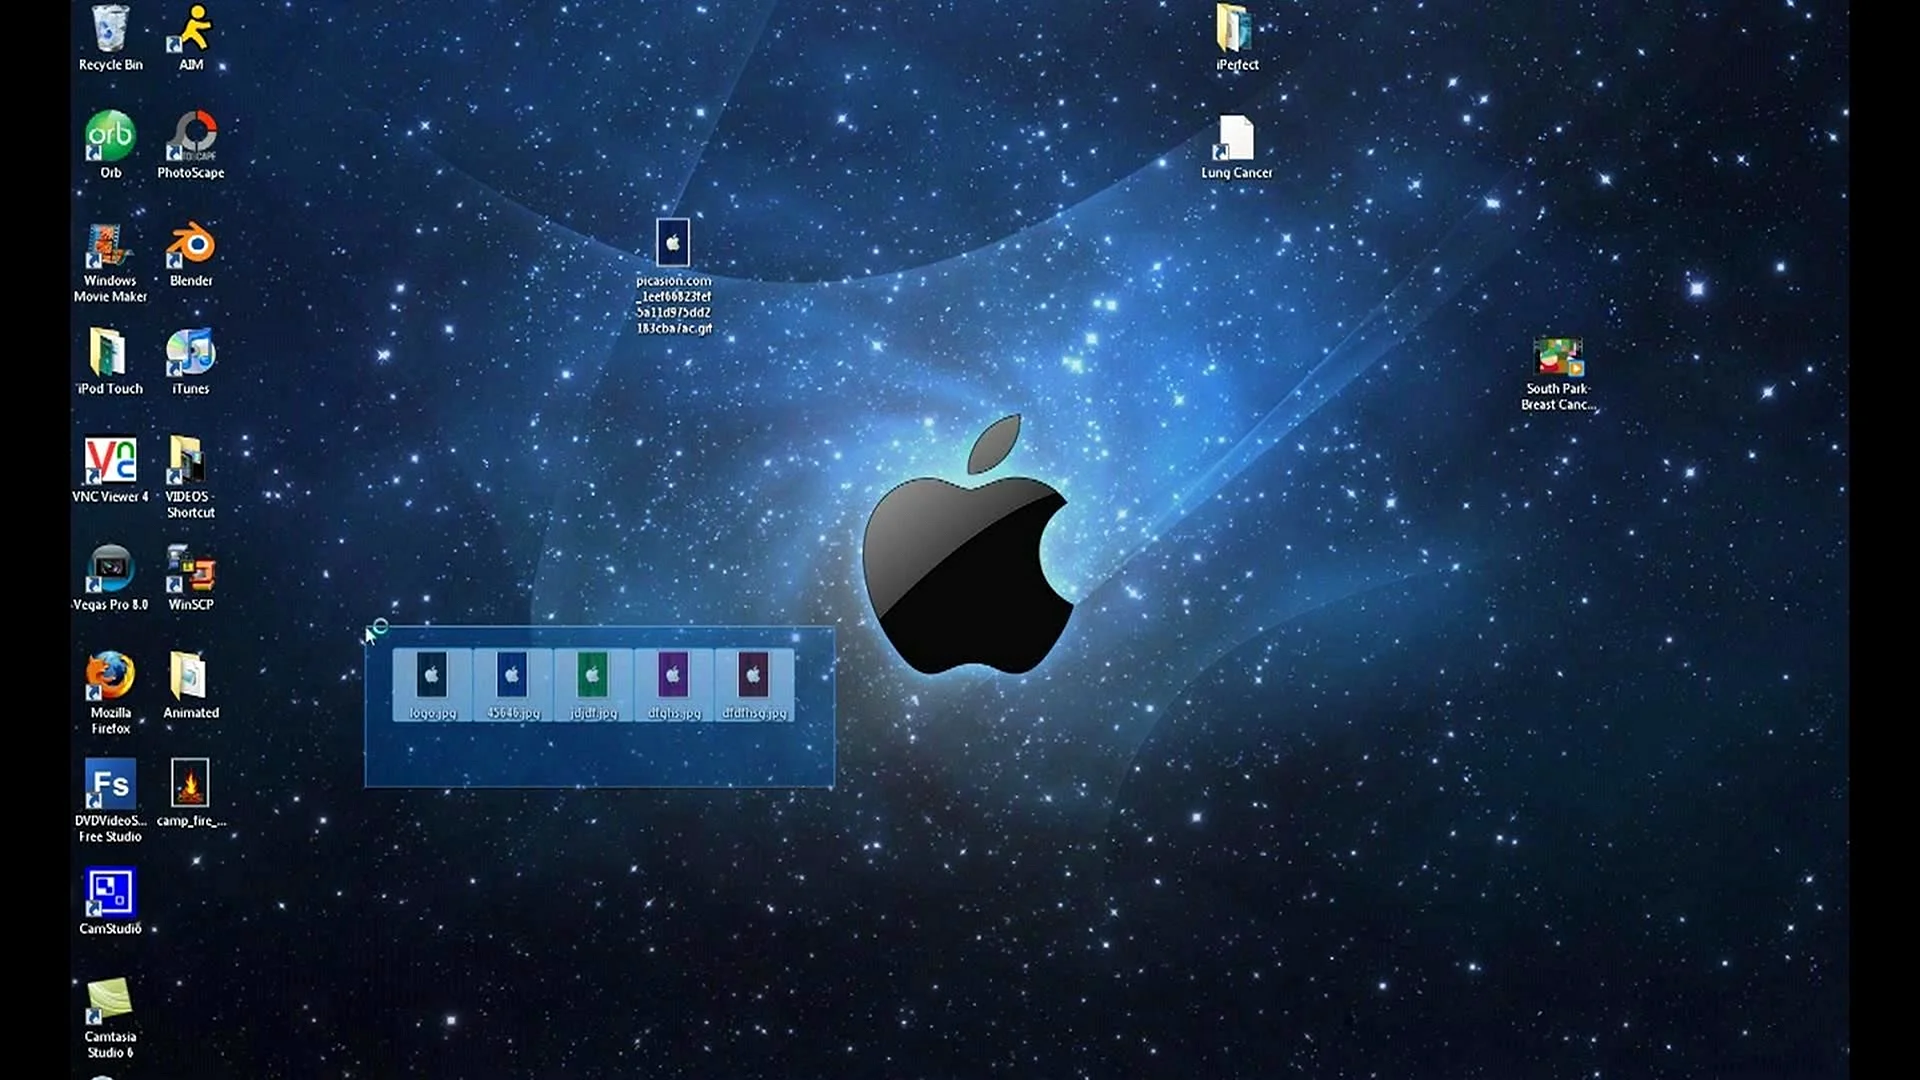This screenshot has width=1920, height=1080.
Task: Click the logo.jpg file thumbnail
Action: click(432, 685)
